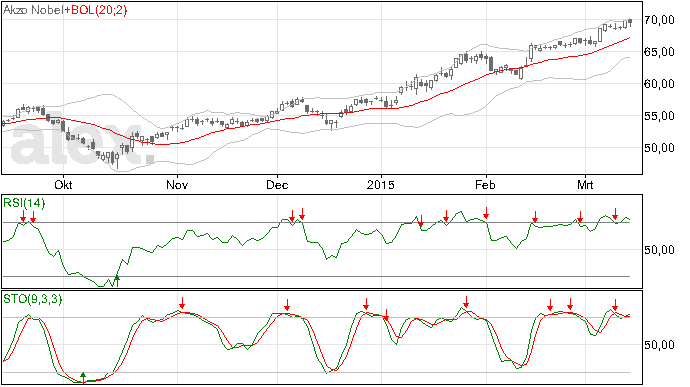690x387 pixels.
Task: Select the 60,00 price axis label
Action: 659,84
